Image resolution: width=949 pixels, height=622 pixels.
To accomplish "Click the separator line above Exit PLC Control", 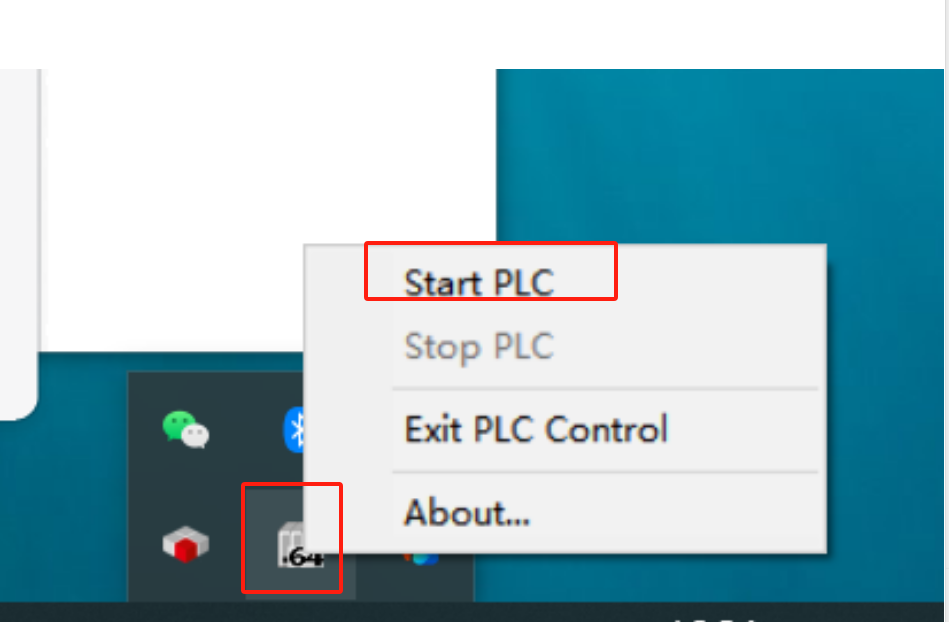I will coord(605,388).
